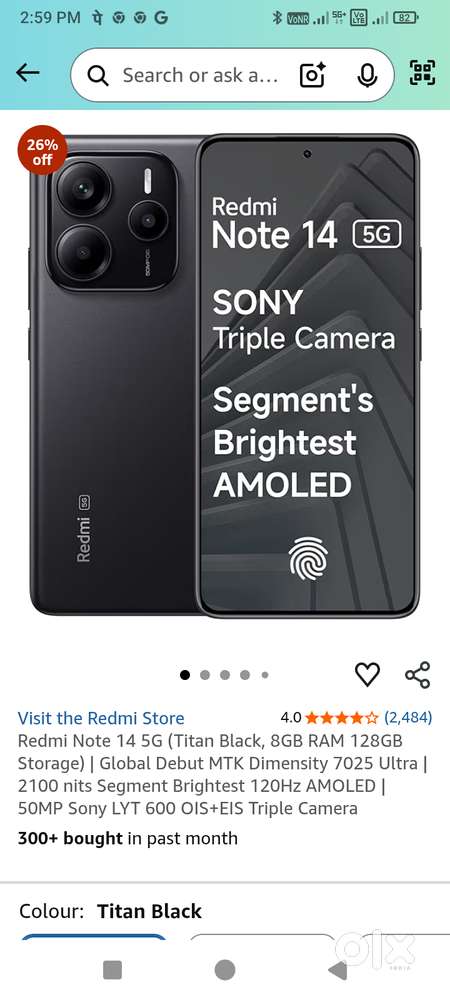Tap the share icon

pos(417,675)
